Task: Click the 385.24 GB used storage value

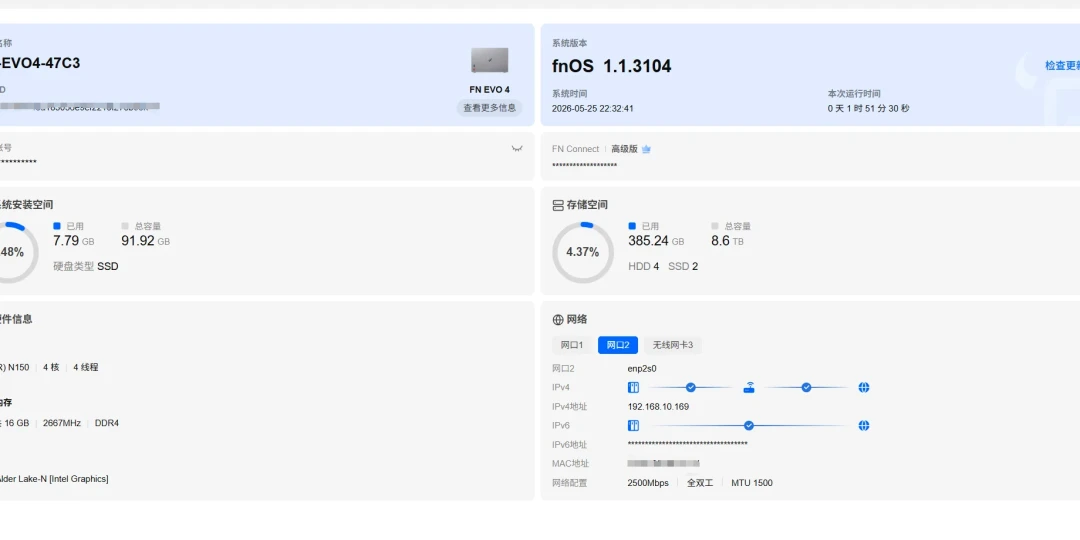Action: pyautogui.click(x=656, y=241)
